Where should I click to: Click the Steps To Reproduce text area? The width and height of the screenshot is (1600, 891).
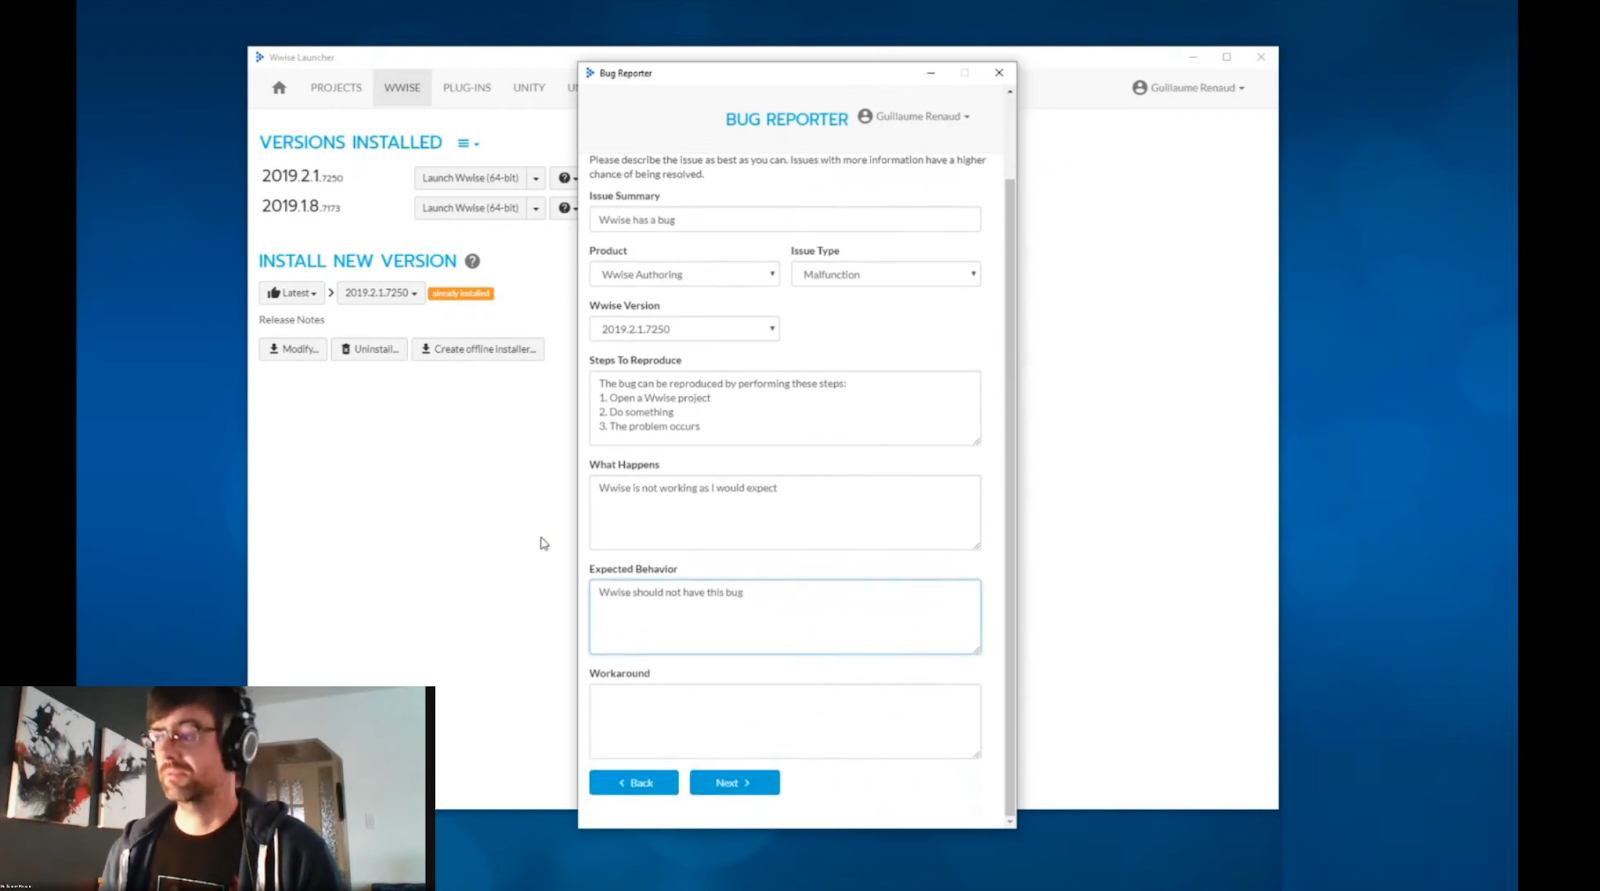785,408
